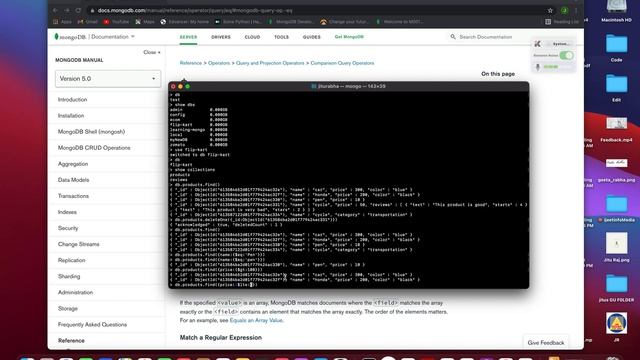Image resolution: width=640 pixels, height=360 pixels.
Task: Open Security in the sidebar
Action: click(x=68, y=228)
